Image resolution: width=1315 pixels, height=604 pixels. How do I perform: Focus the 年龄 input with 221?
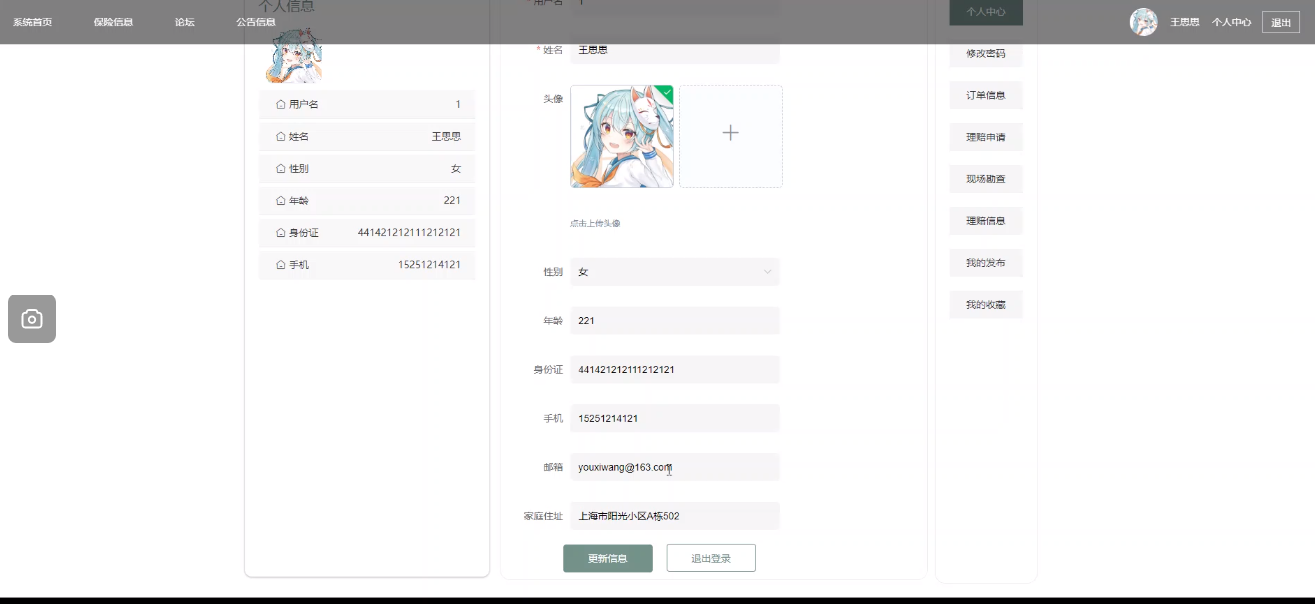pyautogui.click(x=675, y=321)
